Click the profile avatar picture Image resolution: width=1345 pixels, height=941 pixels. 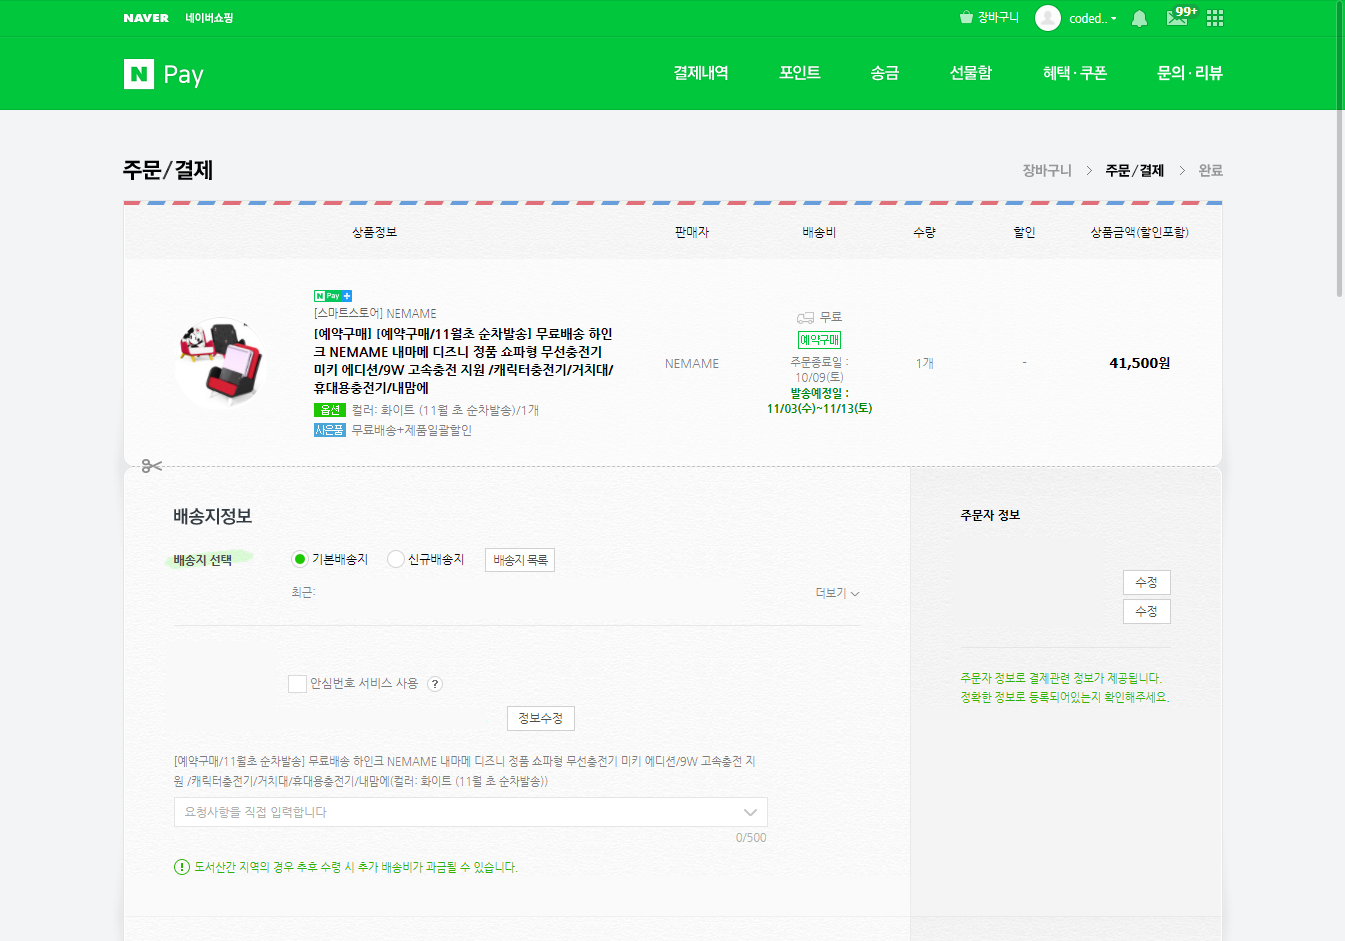tap(1048, 18)
